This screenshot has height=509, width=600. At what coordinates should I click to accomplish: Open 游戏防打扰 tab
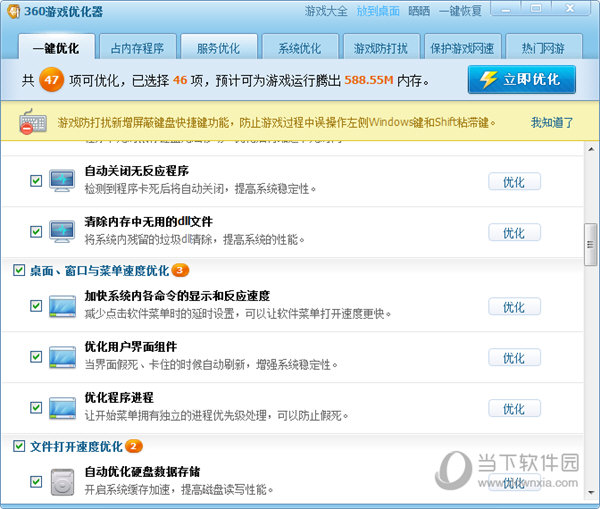pos(381,48)
